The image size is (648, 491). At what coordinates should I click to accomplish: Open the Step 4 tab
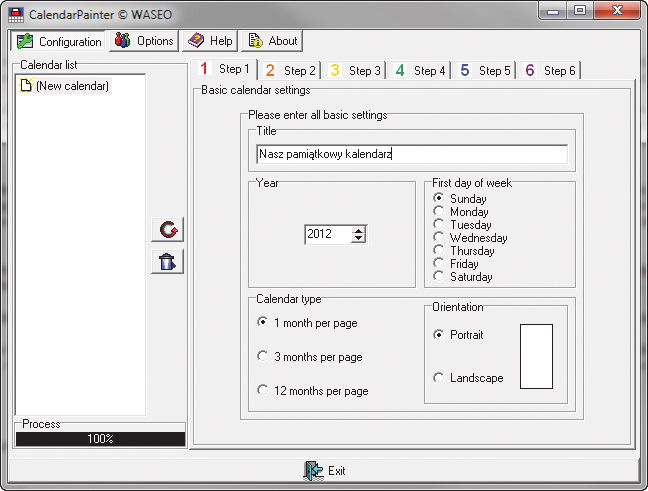click(420, 71)
